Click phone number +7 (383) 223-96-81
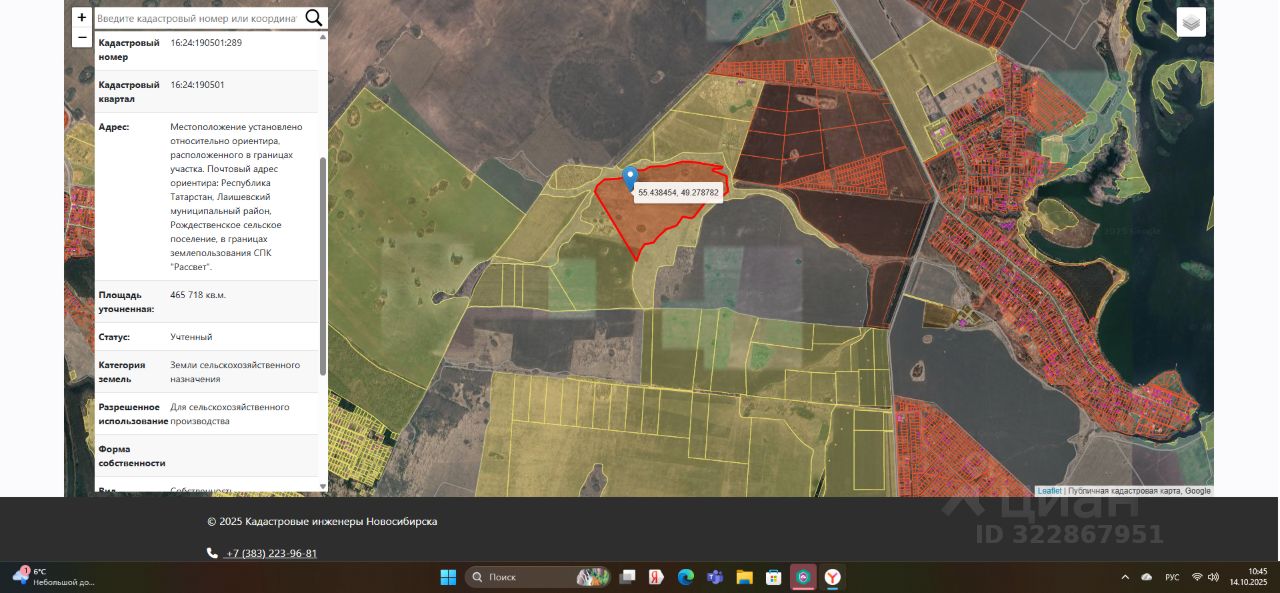Viewport: 1280px width, 593px height. [x=271, y=553]
